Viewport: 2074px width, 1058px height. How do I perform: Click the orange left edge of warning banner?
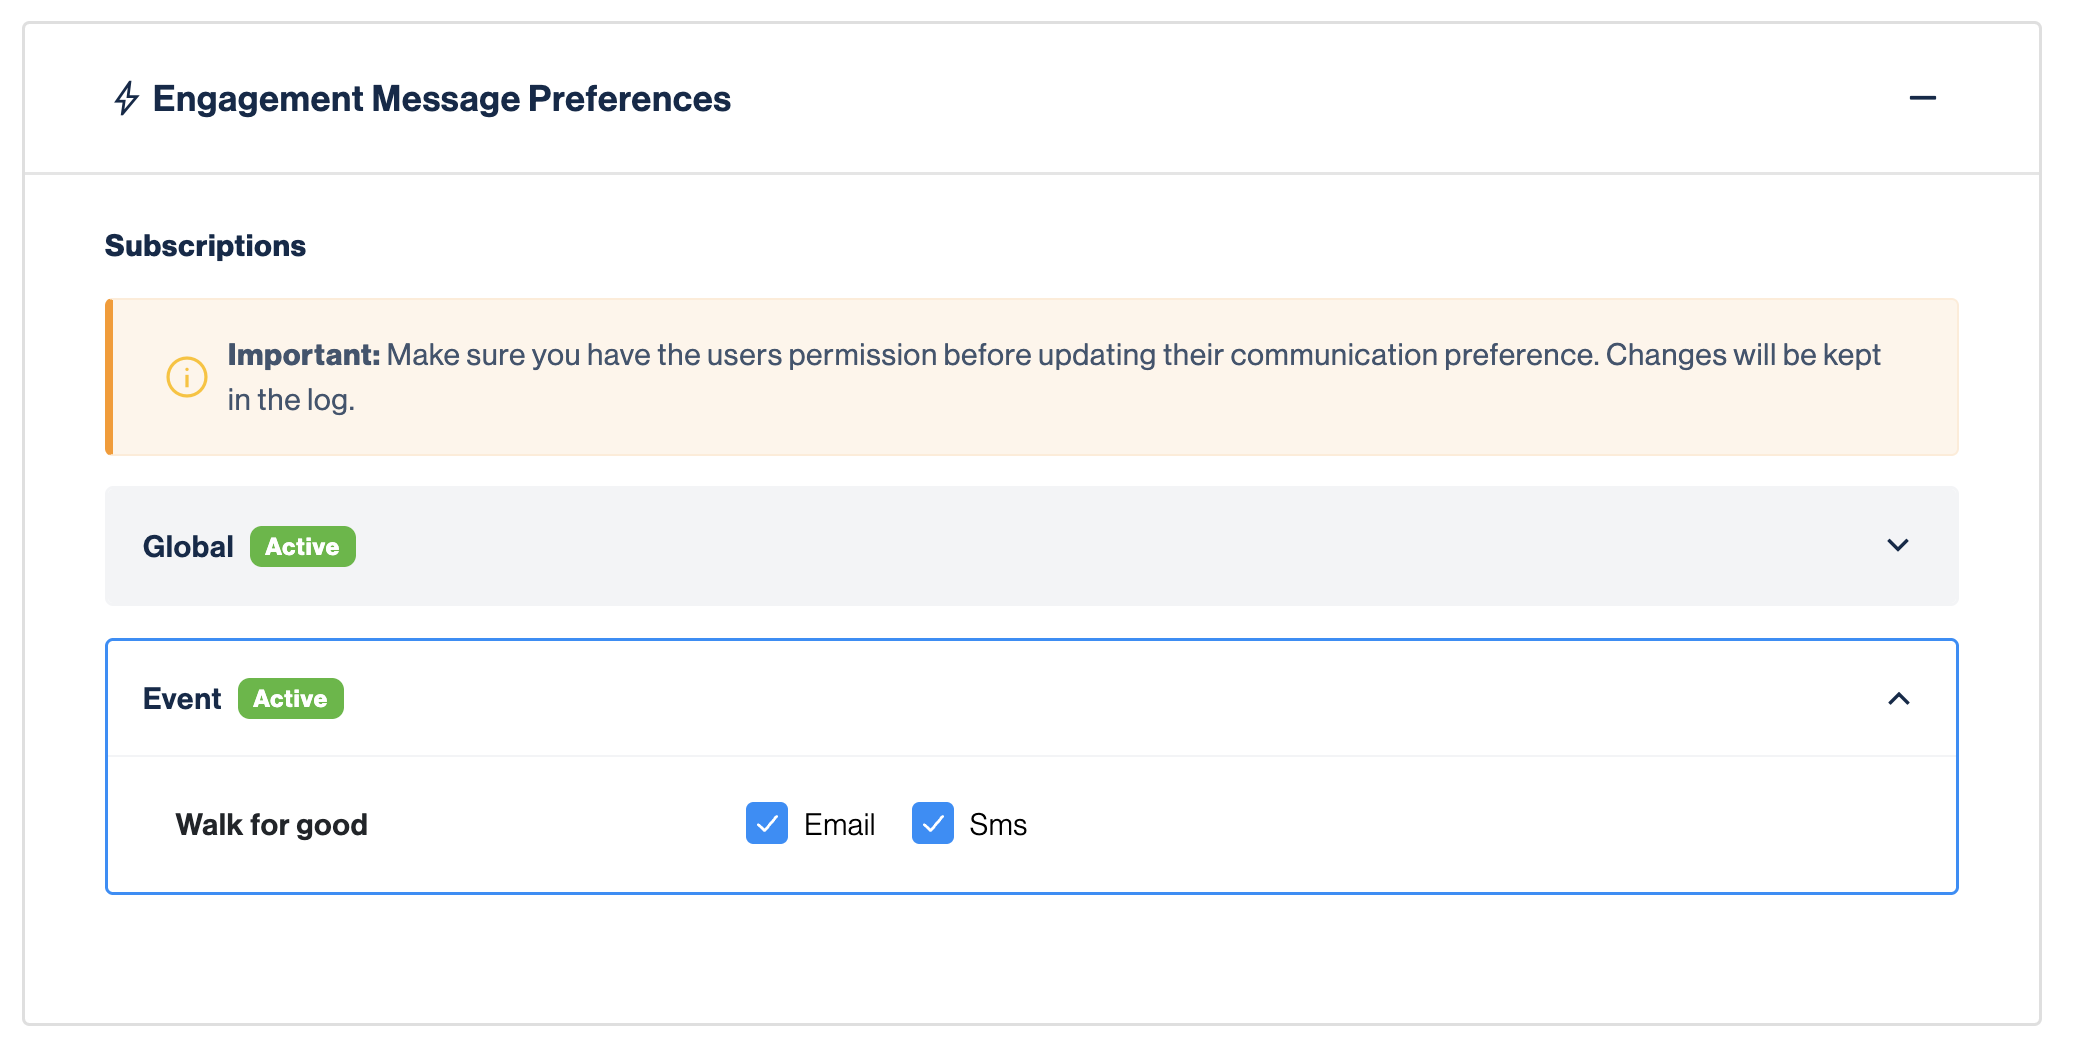(x=109, y=377)
